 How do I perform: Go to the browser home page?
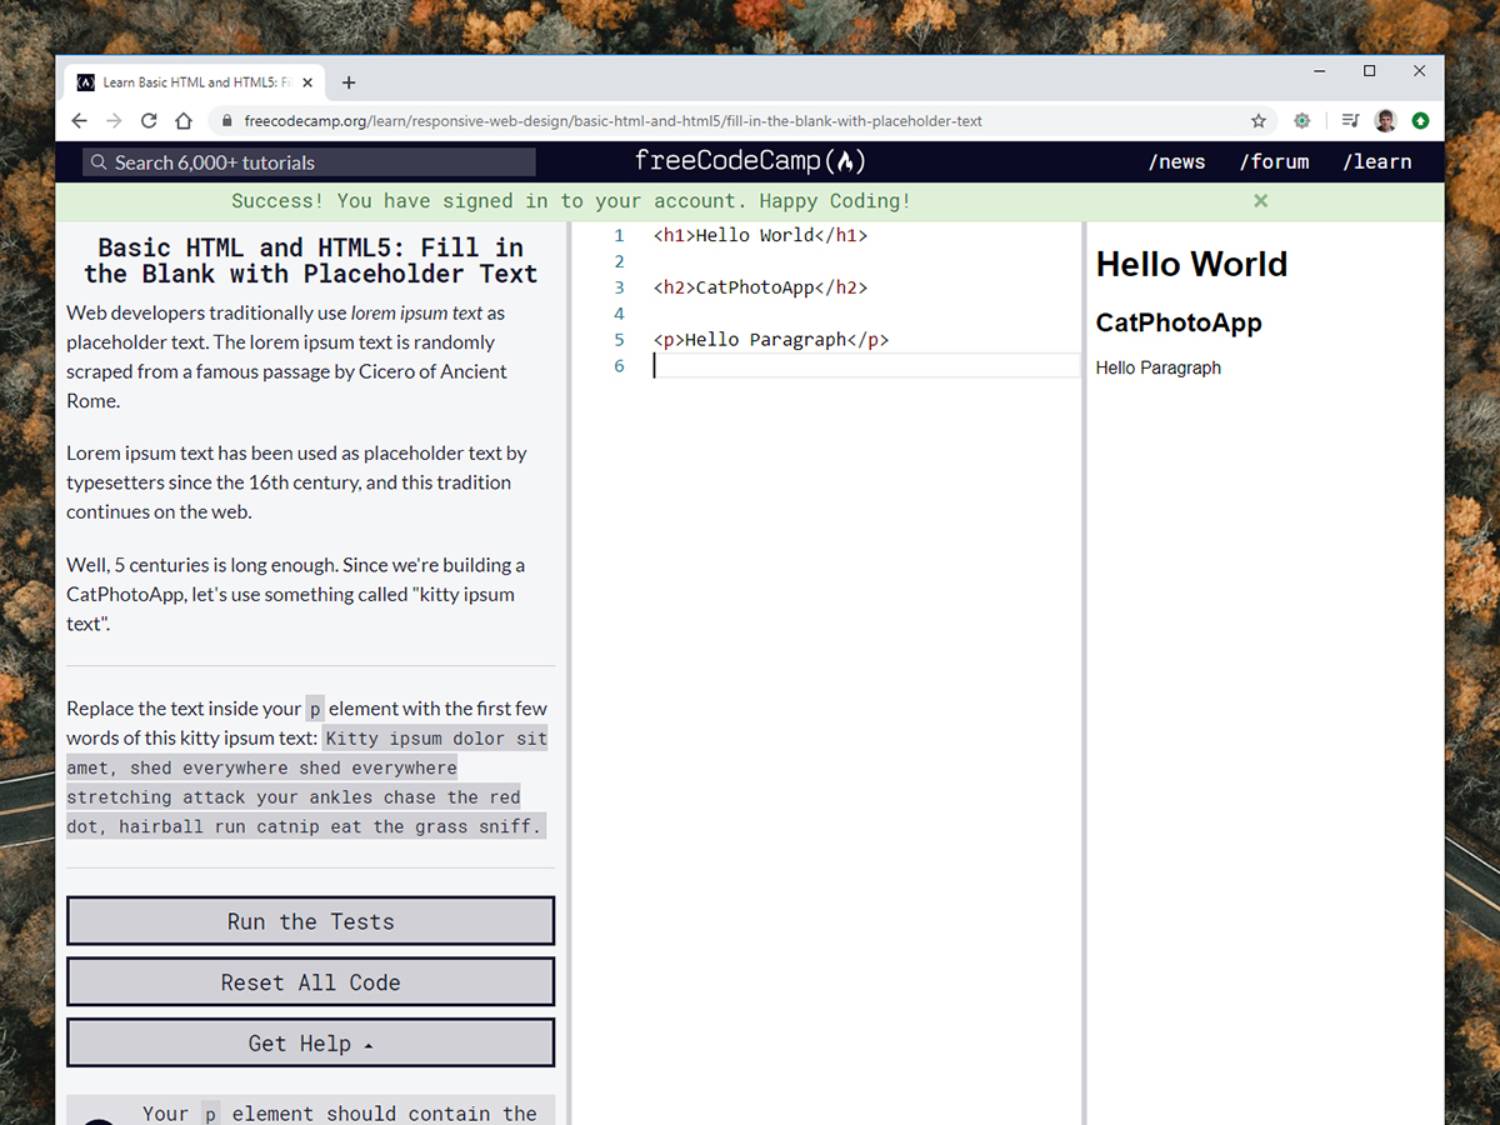(184, 121)
